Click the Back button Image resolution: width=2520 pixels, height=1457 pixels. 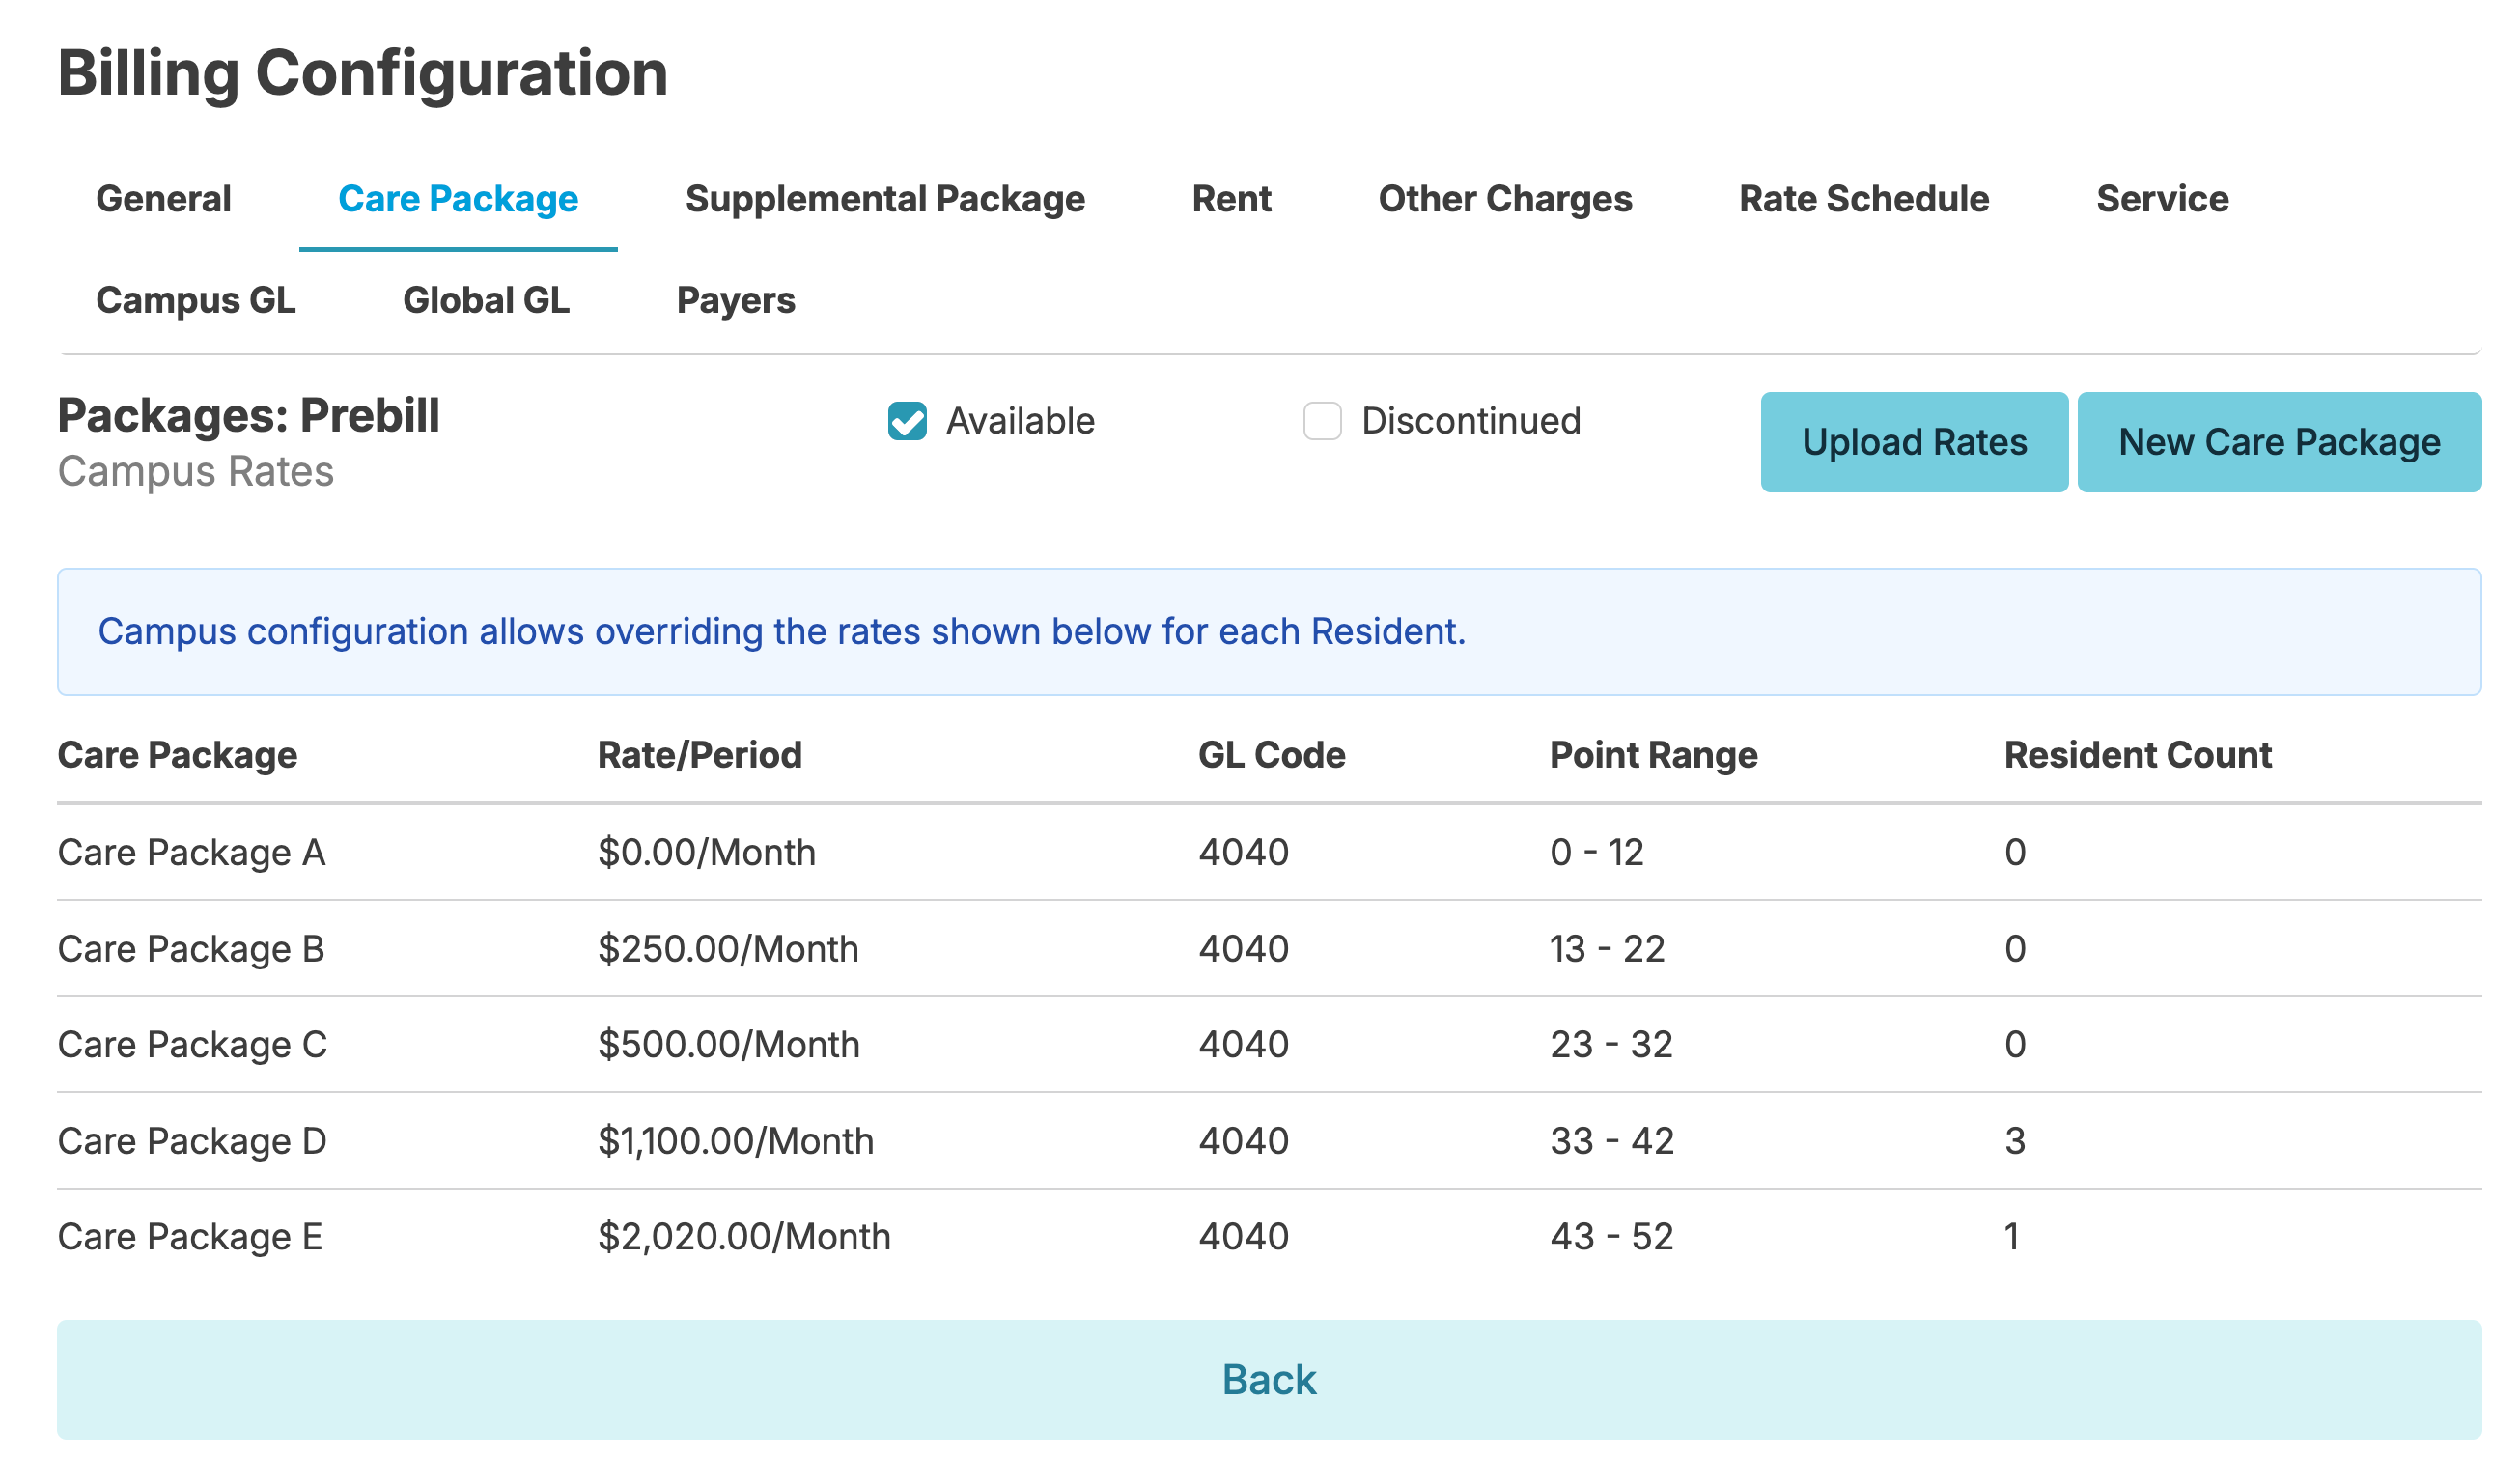[1268, 1379]
